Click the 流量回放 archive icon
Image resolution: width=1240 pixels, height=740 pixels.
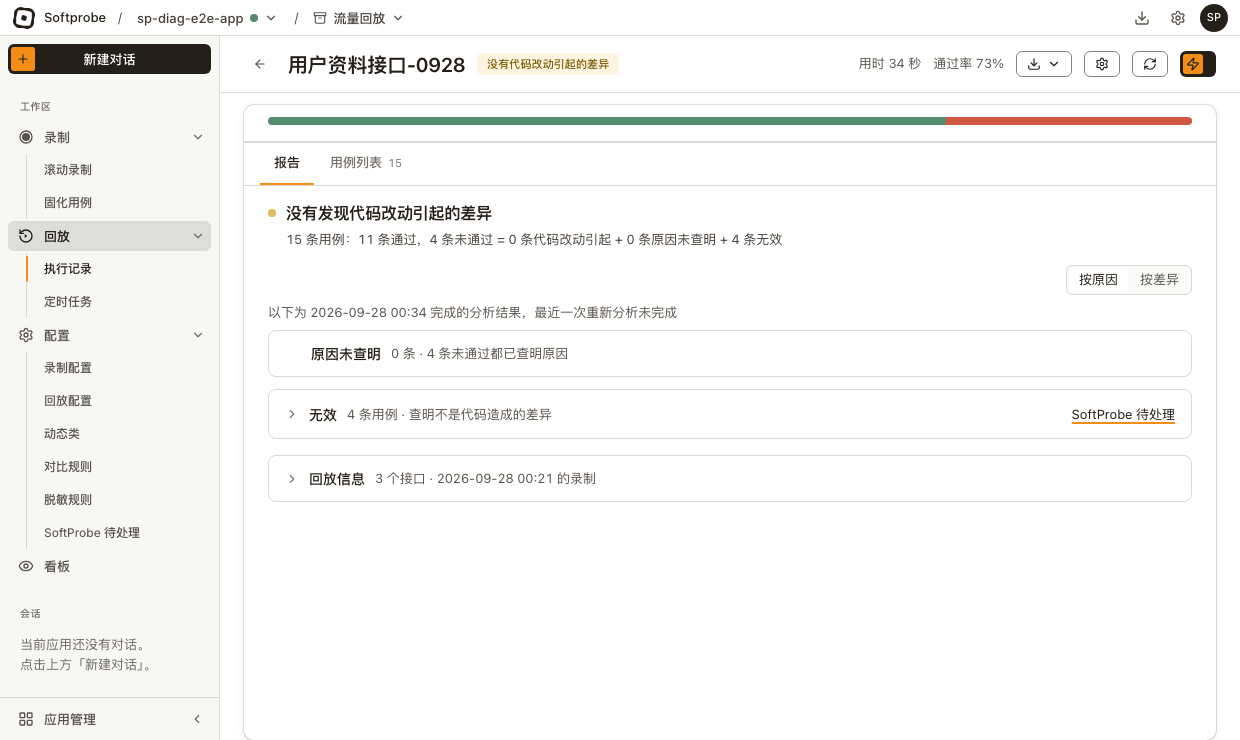point(320,18)
